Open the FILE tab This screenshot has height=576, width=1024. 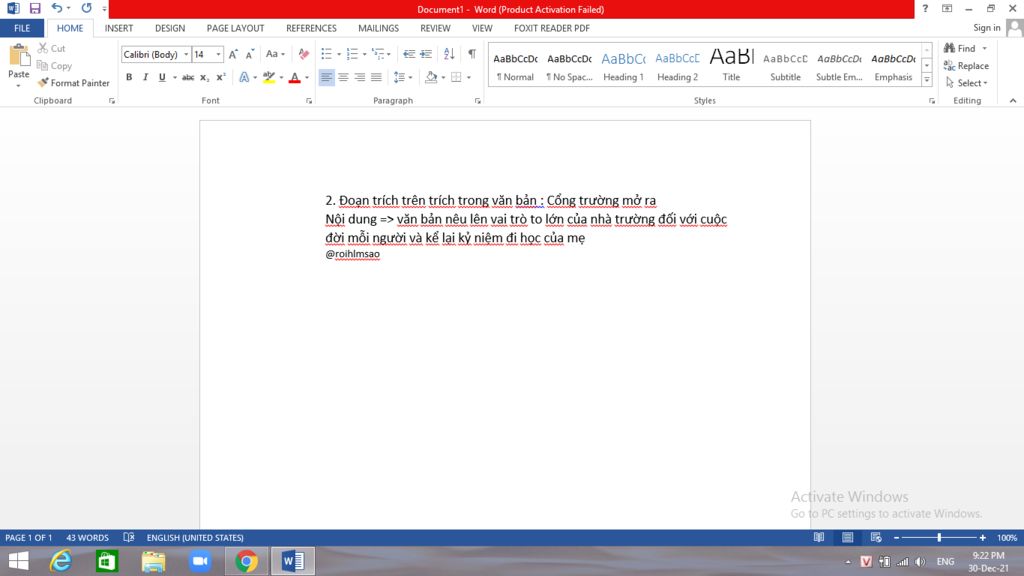click(22, 28)
